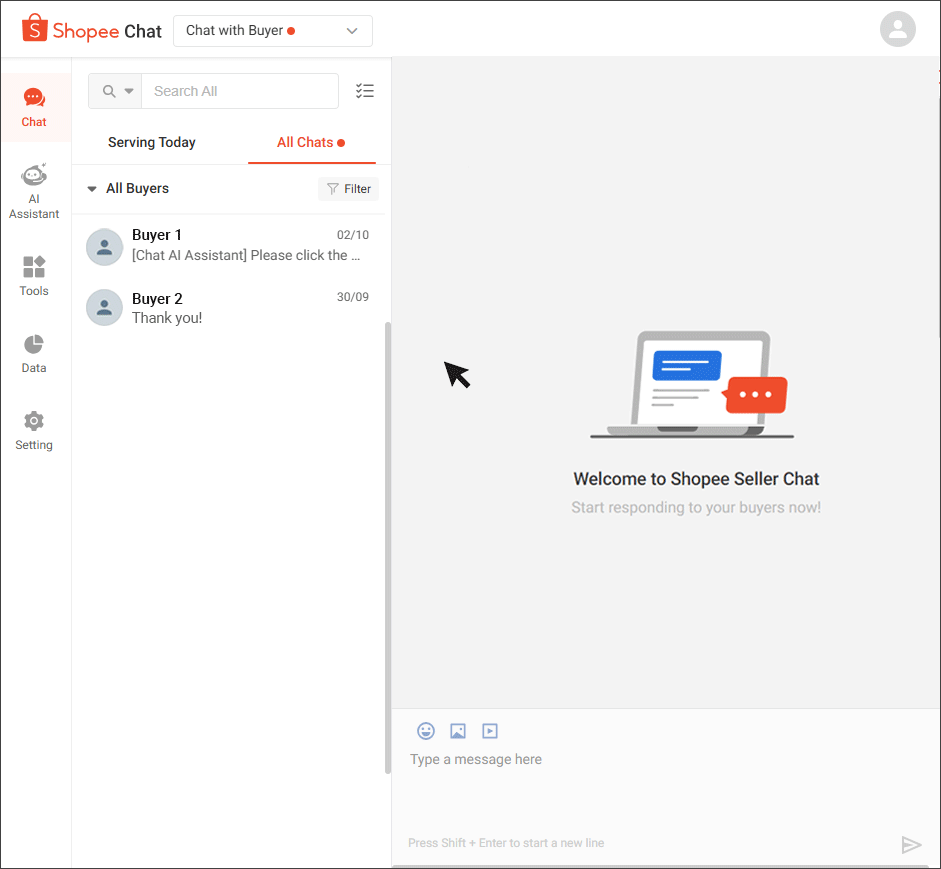The image size is (941, 869).
Task: Open the Data section in sidebar
Action: (34, 353)
